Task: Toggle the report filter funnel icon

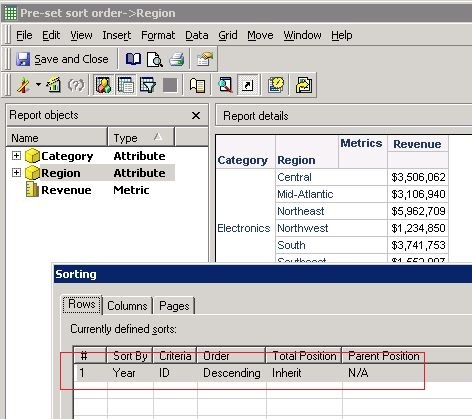Action: pos(148,85)
